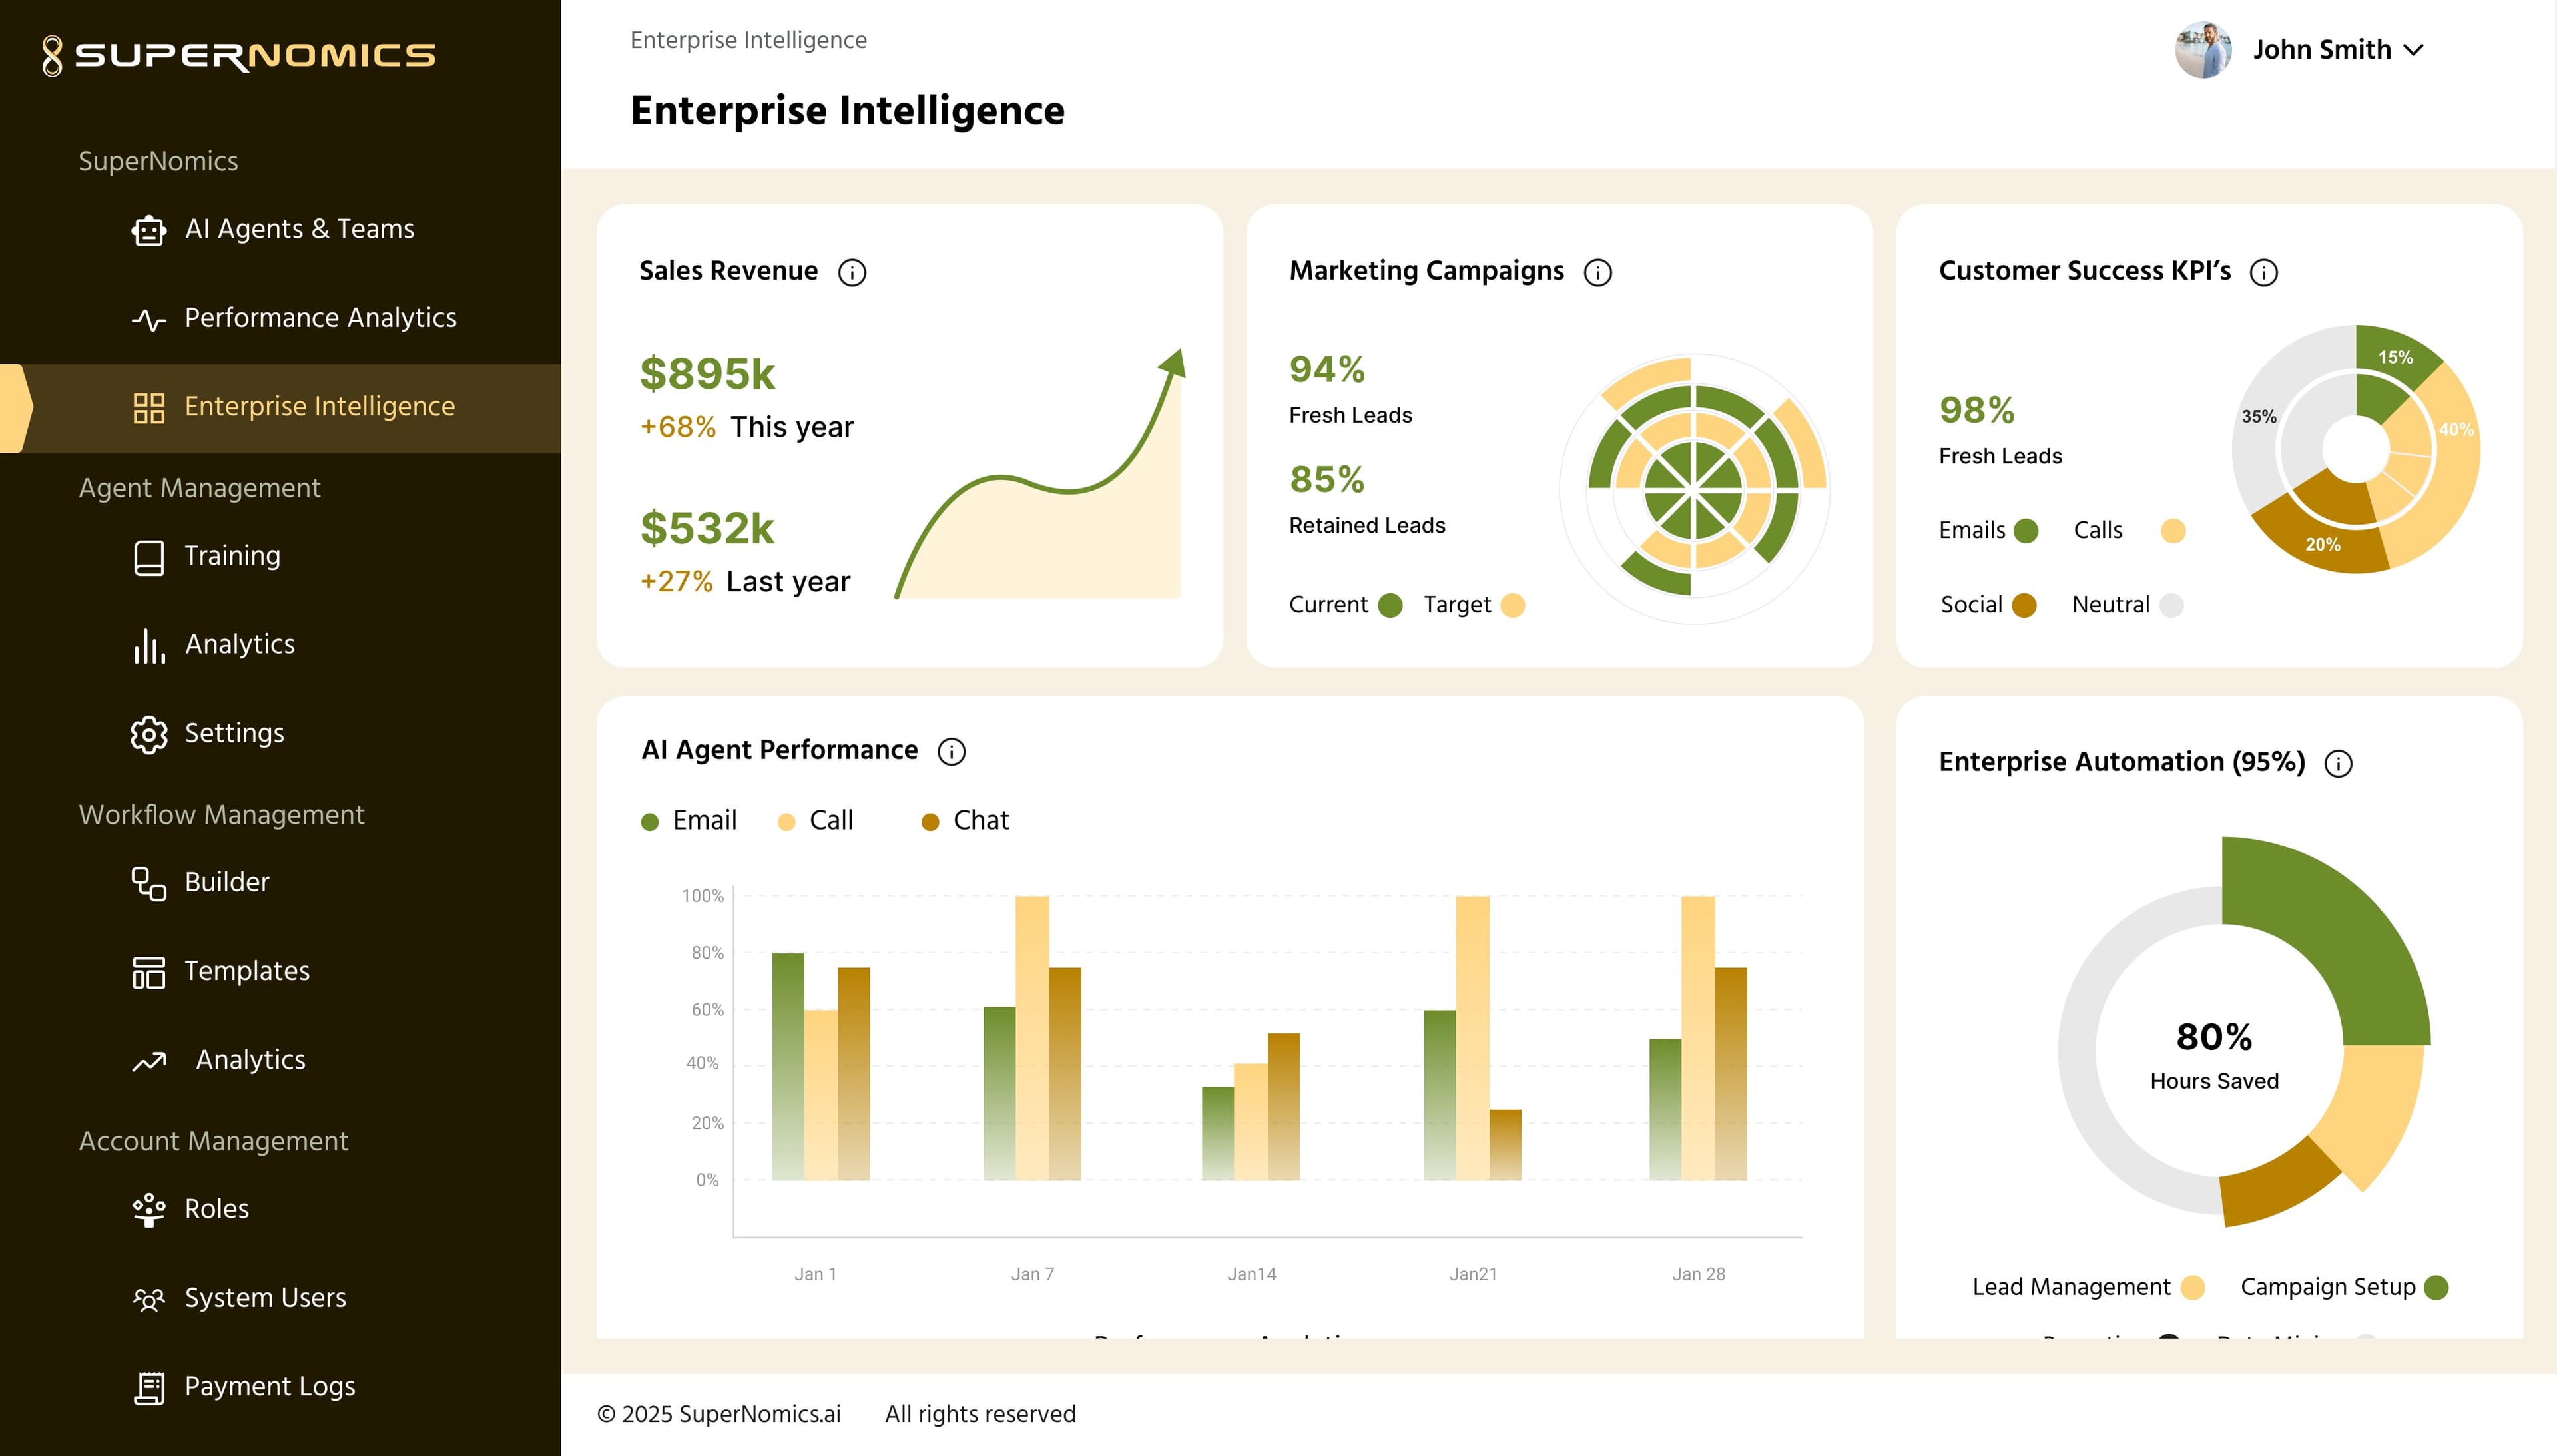Toggle the Call series legend dot

786,822
